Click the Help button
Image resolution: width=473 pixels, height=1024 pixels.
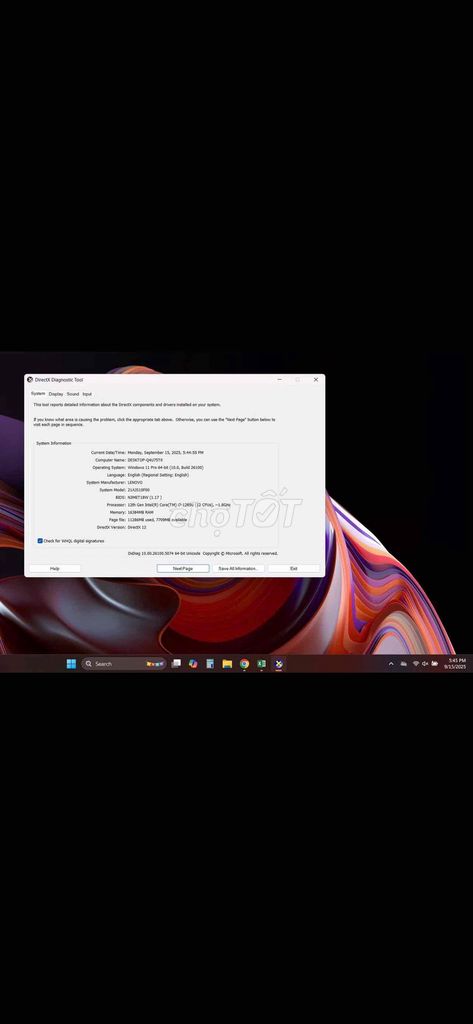click(55, 569)
